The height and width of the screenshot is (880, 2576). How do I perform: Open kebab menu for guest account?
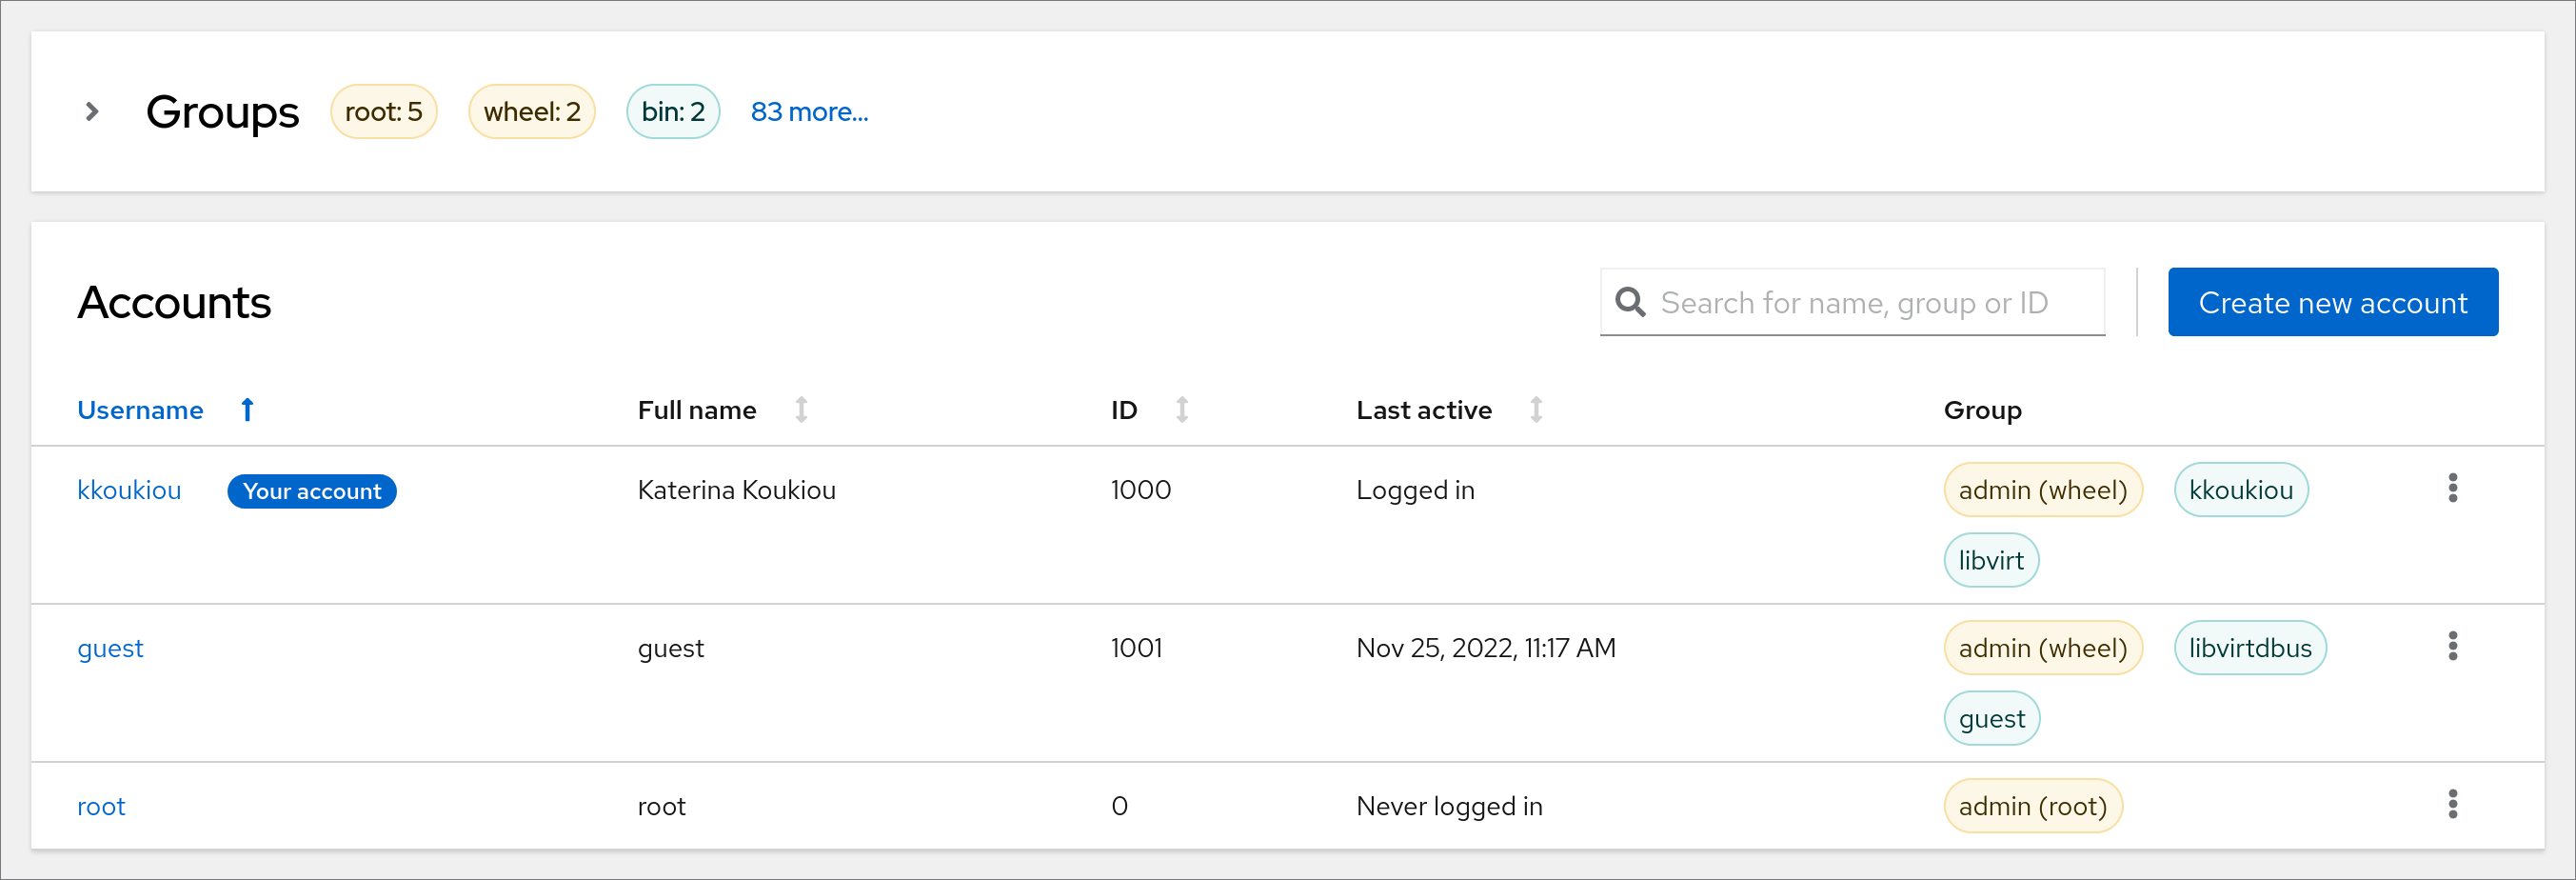click(2452, 647)
